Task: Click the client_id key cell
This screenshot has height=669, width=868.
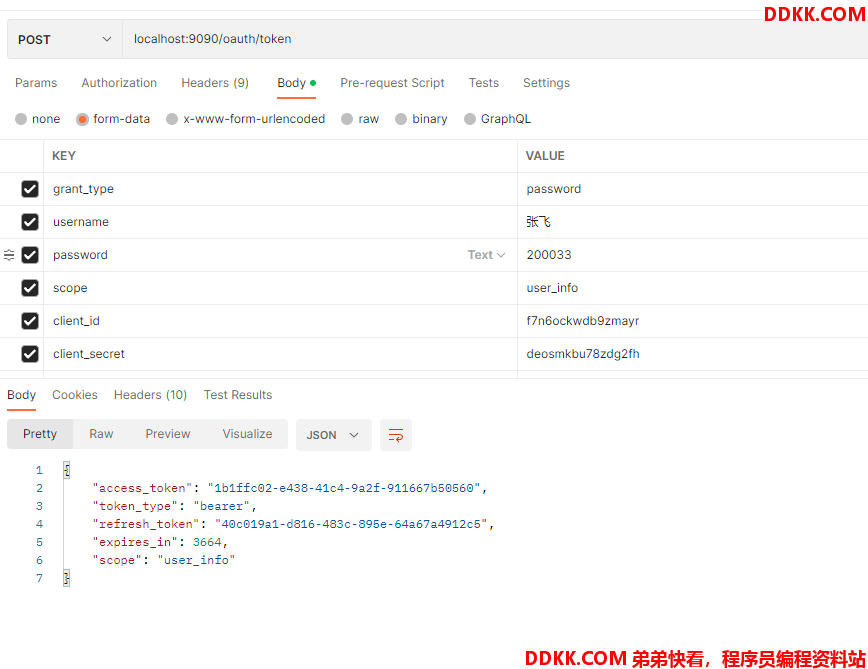Action: (280, 321)
